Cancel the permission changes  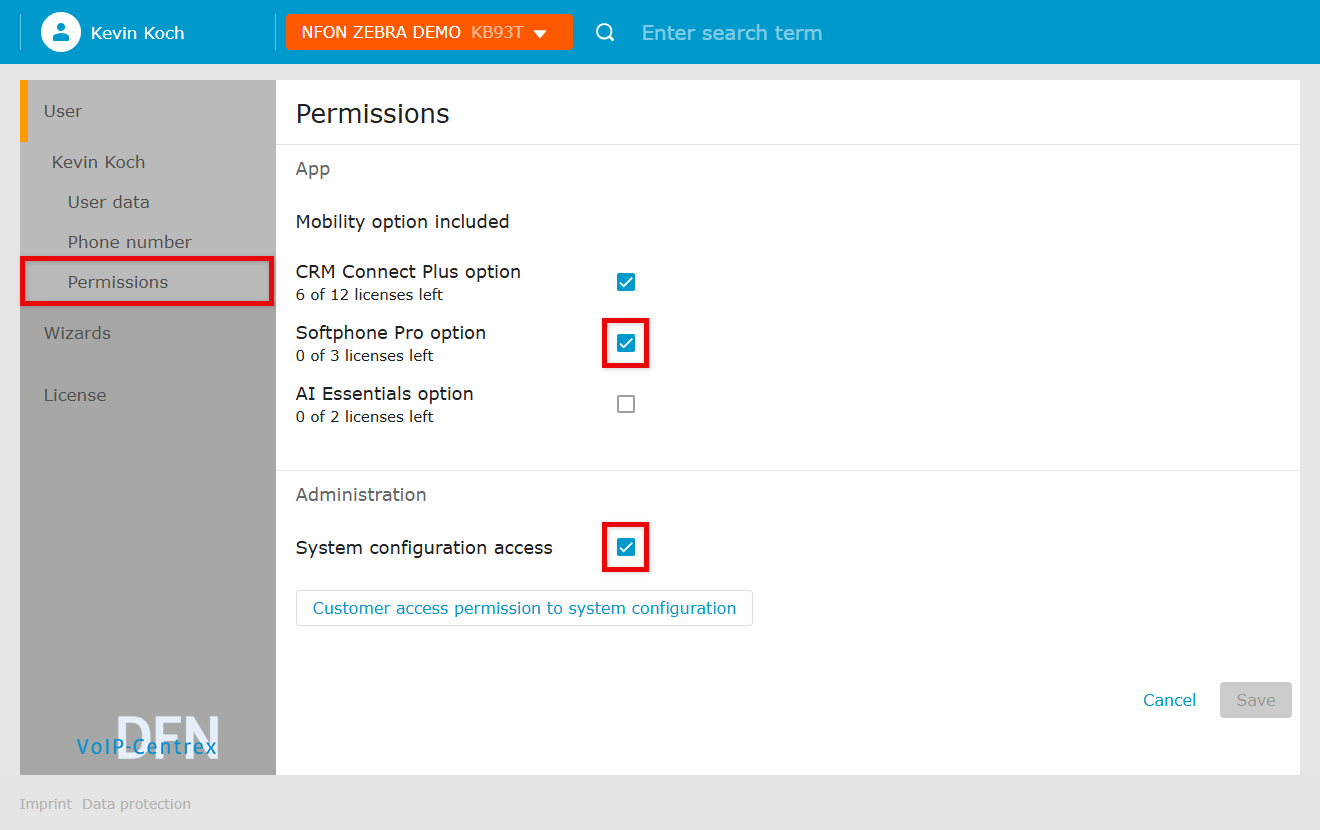[1169, 700]
